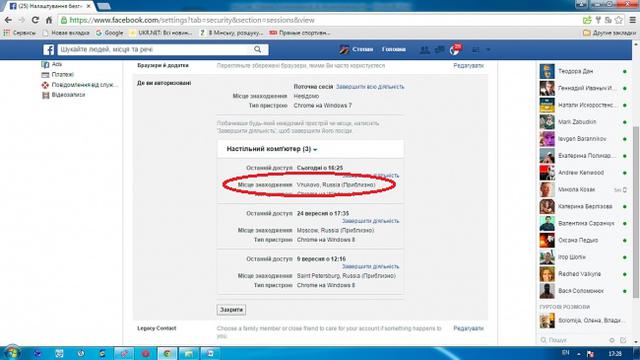Reload the page with the refresh icon
Viewport: 640px width, 360px height.
pyautogui.click(x=35, y=20)
